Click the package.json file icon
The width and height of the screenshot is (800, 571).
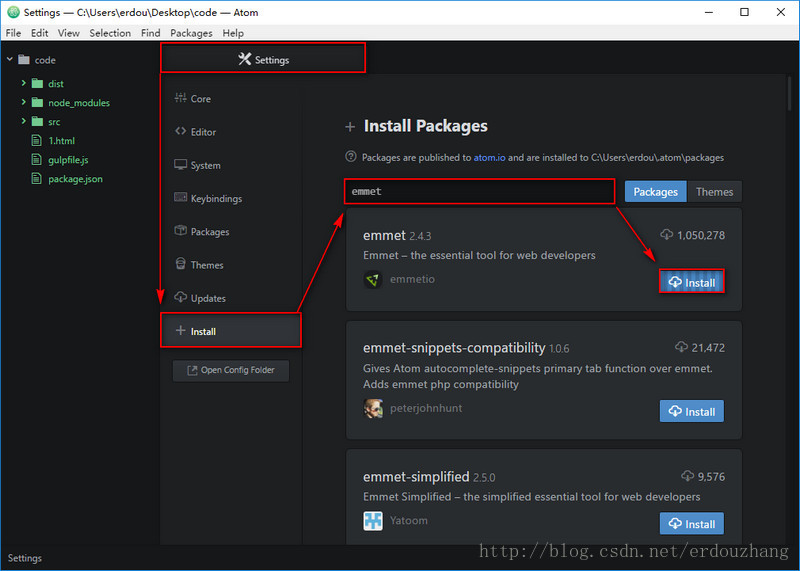36,179
